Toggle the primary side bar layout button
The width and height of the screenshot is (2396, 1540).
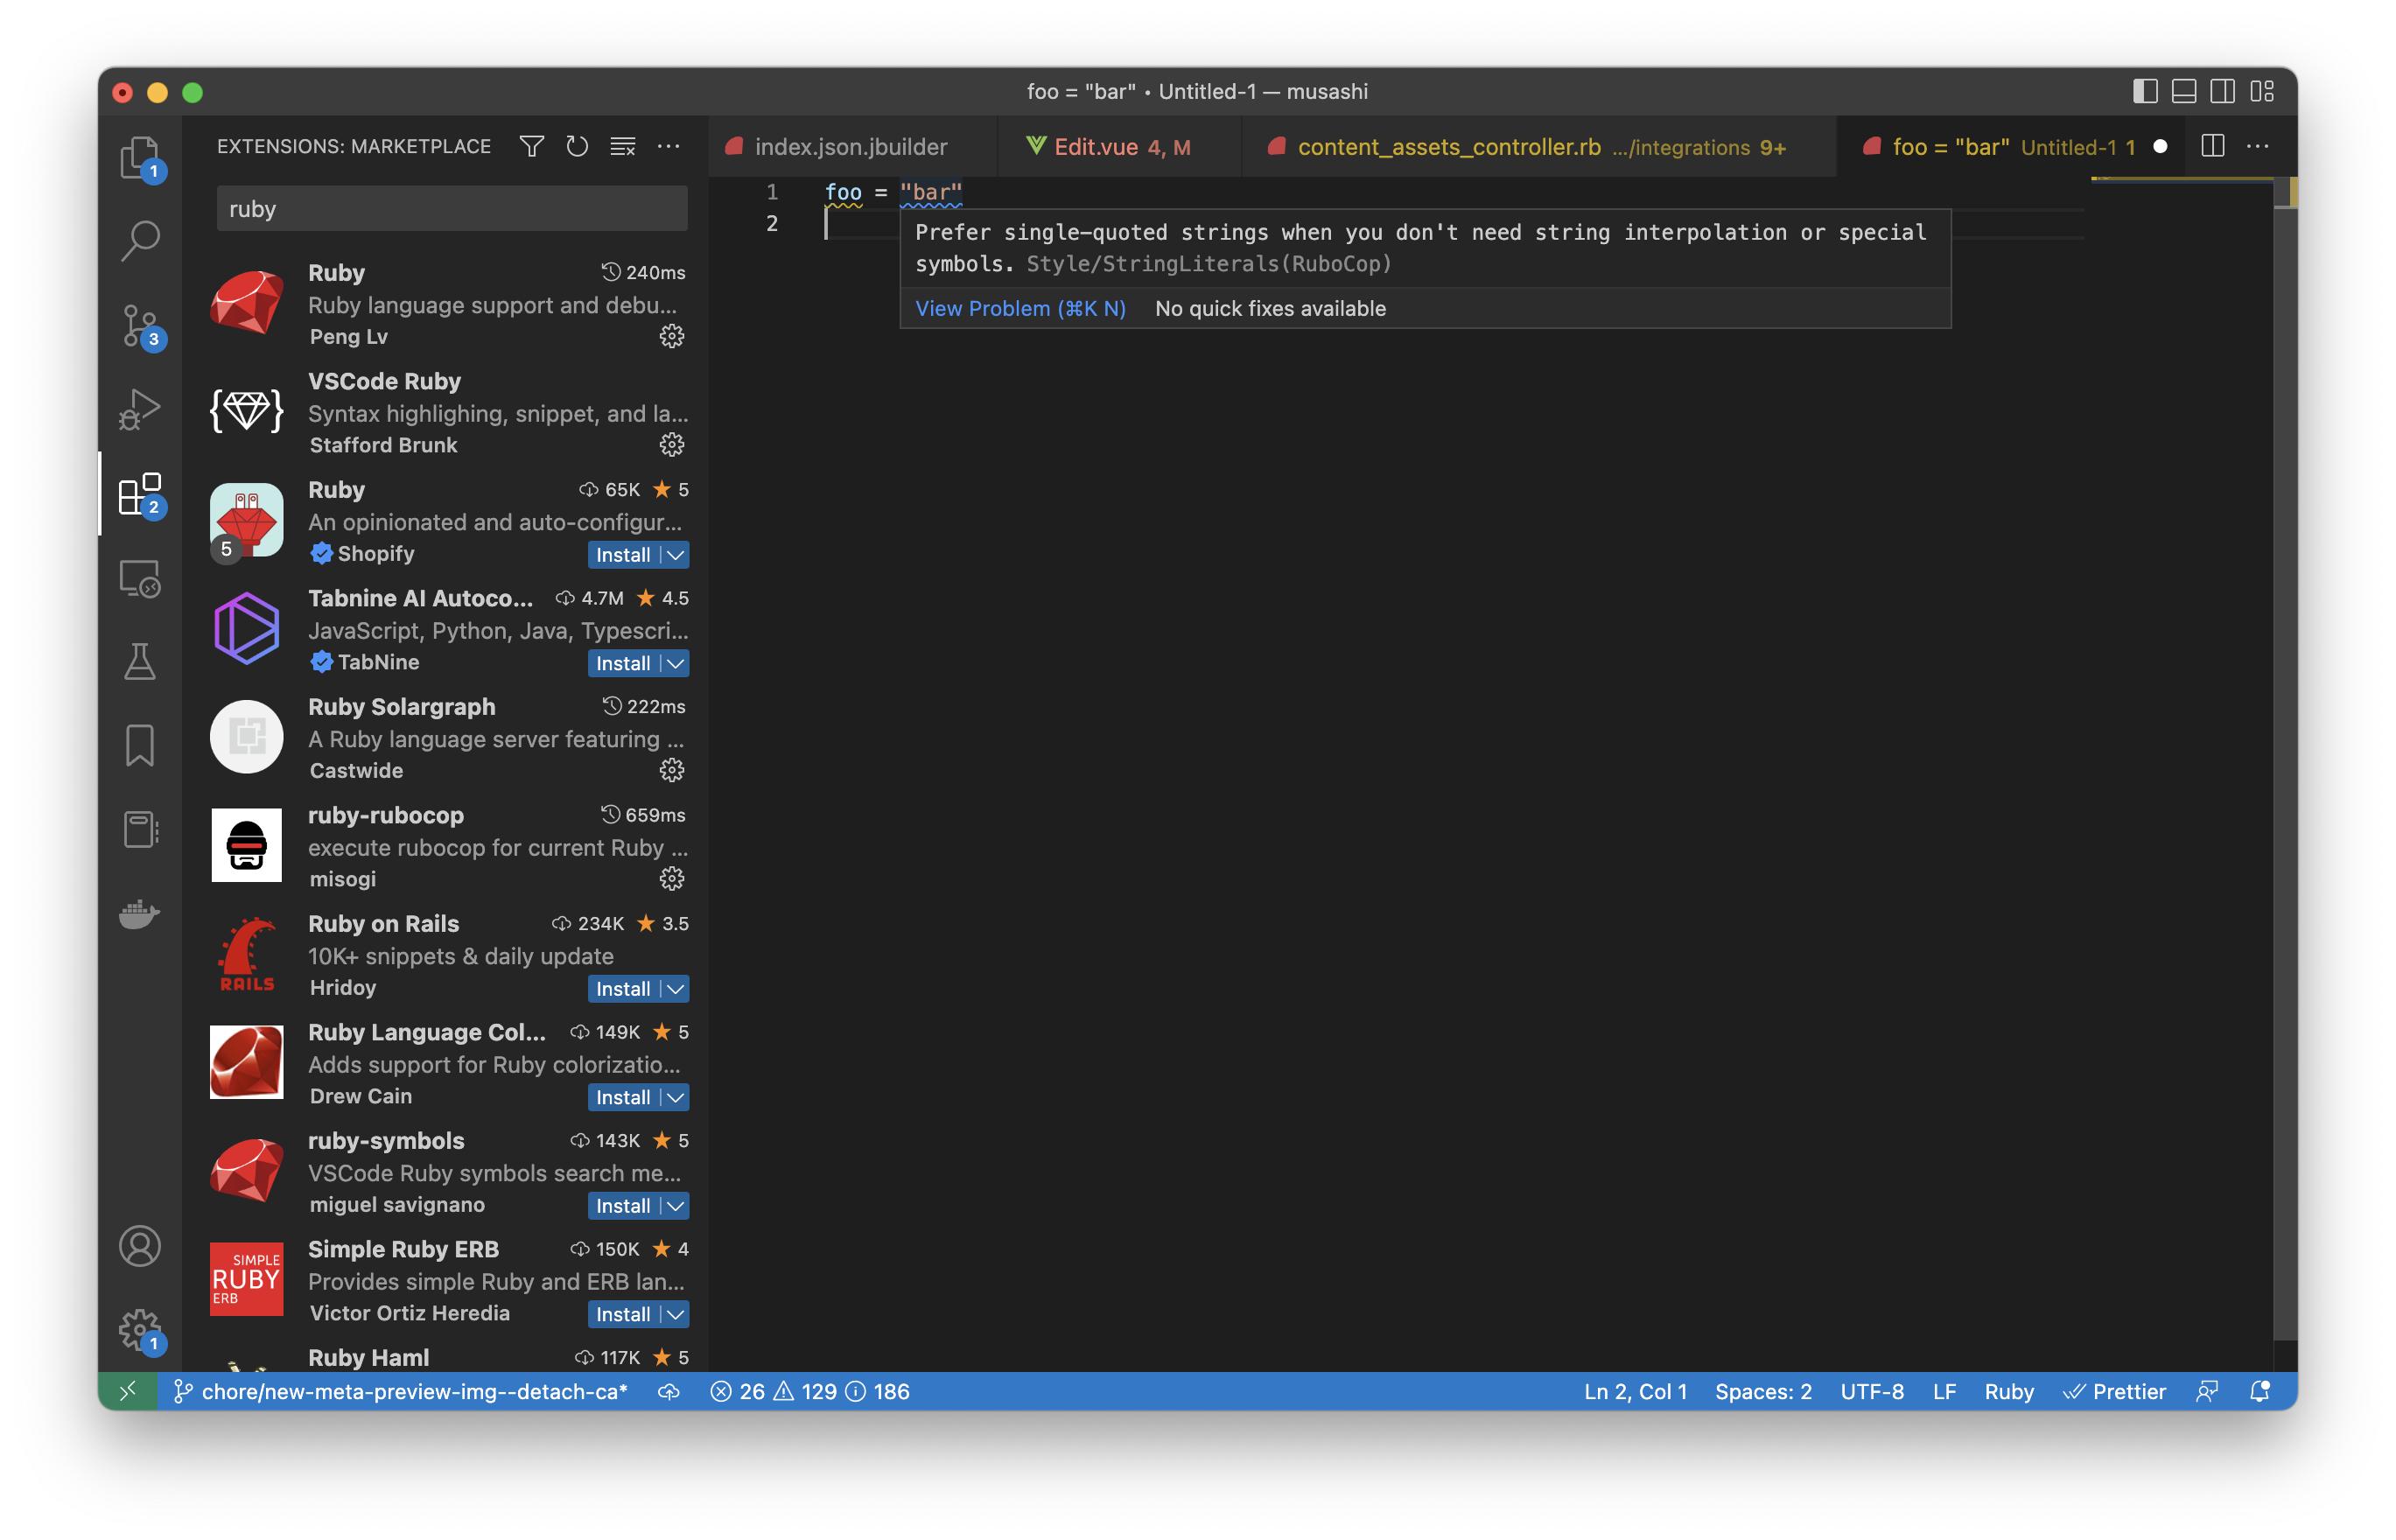(x=2144, y=91)
